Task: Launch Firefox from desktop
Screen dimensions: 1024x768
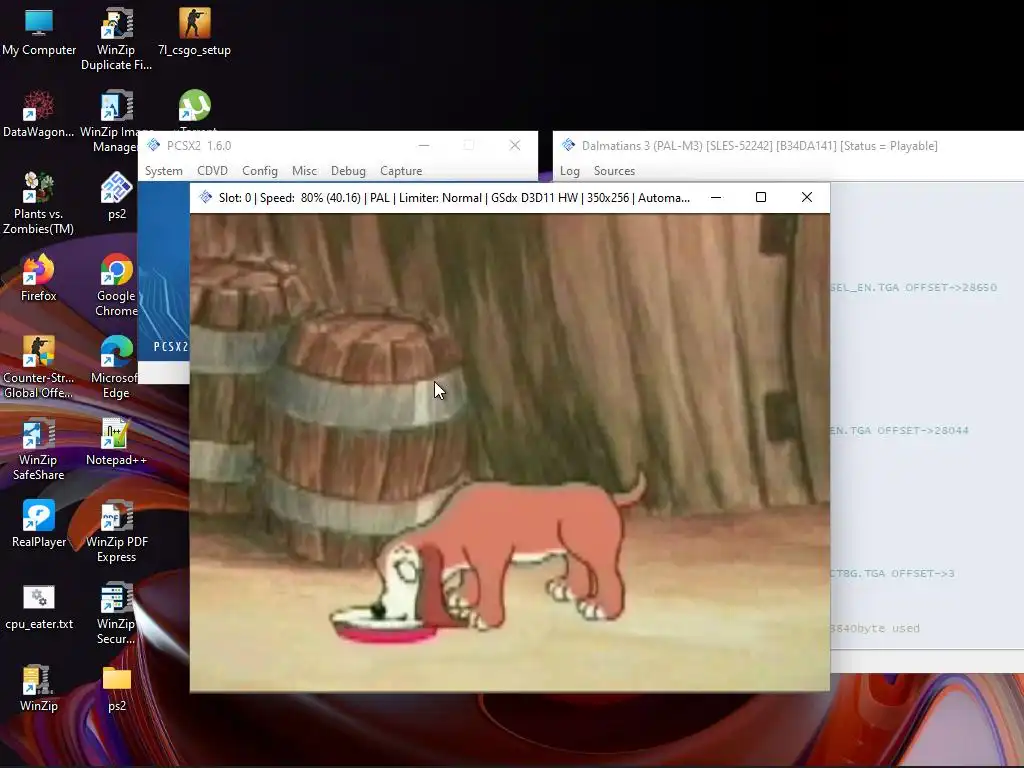Action: click(39, 279)
